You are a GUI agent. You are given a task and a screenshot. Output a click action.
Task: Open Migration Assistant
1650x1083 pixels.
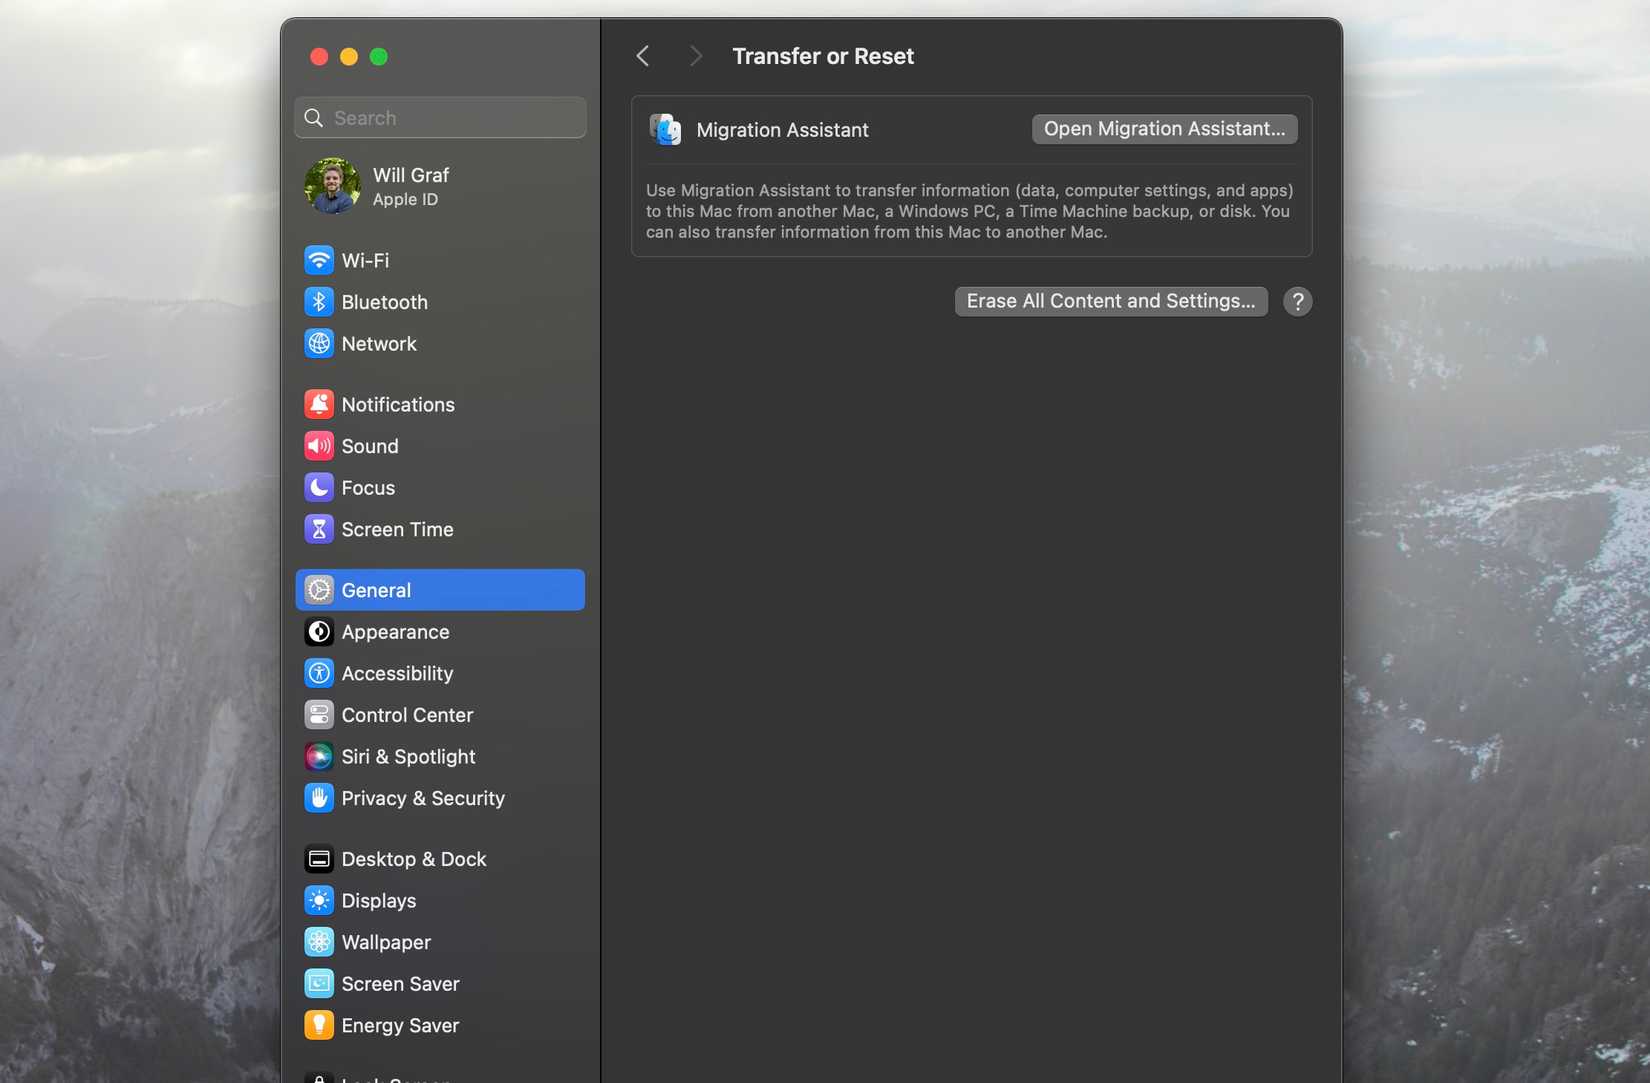pyautogui.click(x=1163, y=128)
